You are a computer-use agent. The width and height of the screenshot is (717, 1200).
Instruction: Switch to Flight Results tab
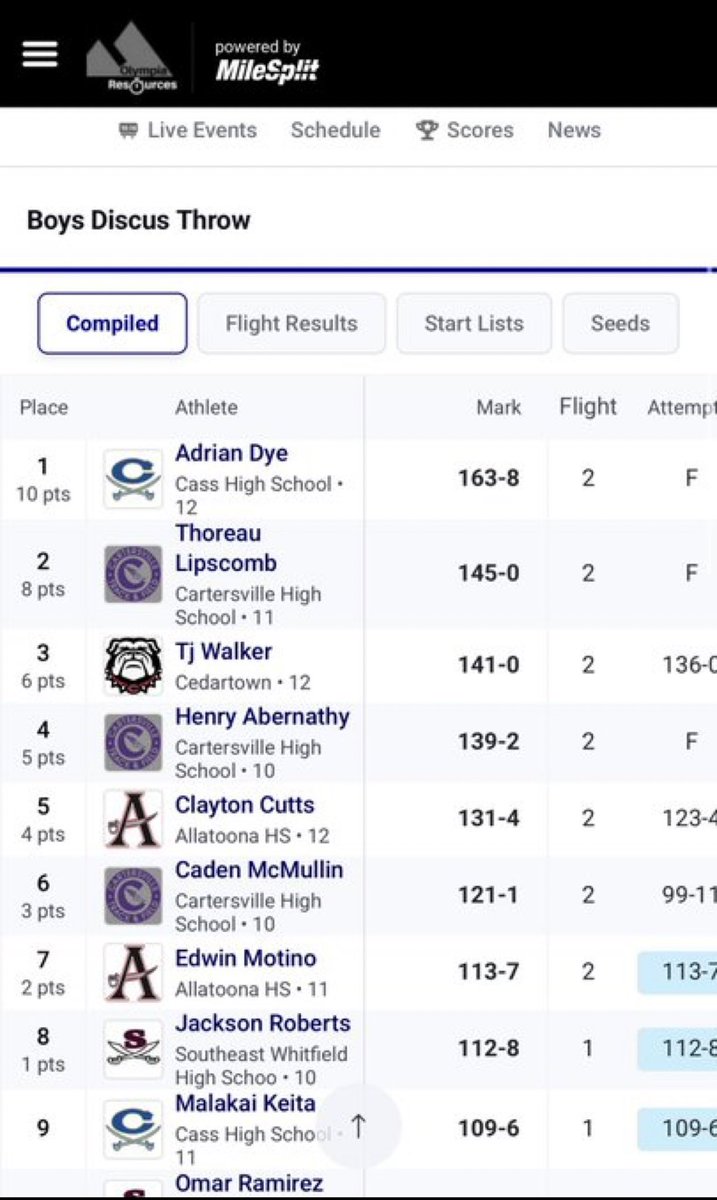(291, 323)
